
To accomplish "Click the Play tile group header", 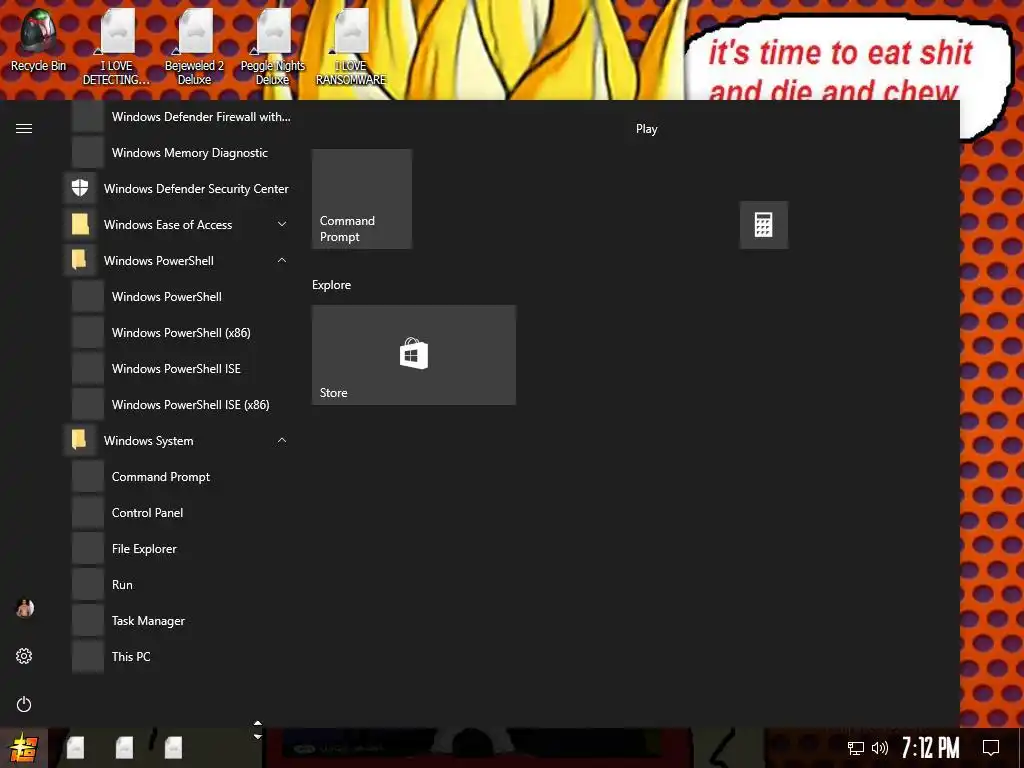I will pyautogui.click(x=647, y=129).
